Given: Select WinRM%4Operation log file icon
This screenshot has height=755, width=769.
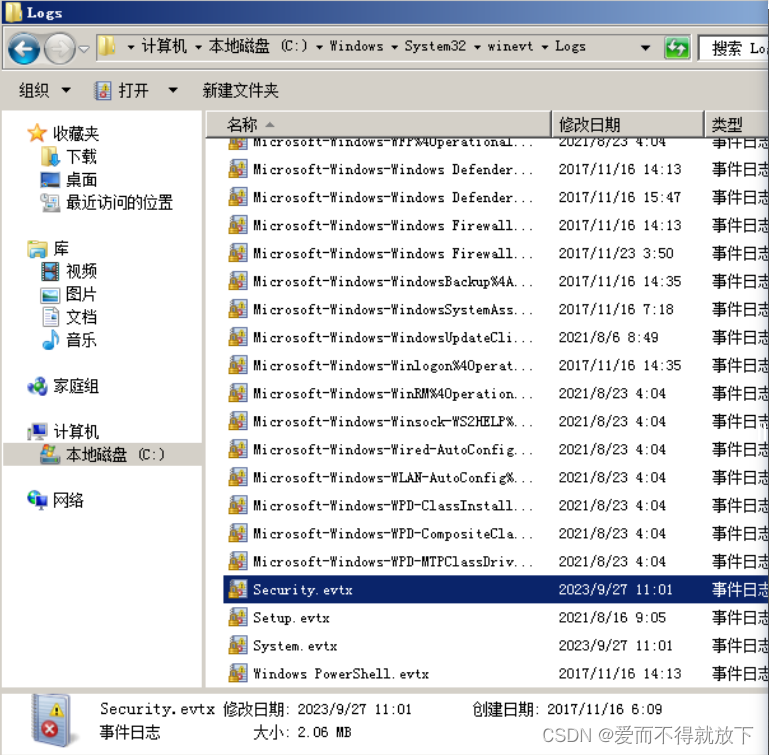Looking at the screenshot, I should pyautogui.click(x=238, y=393).
